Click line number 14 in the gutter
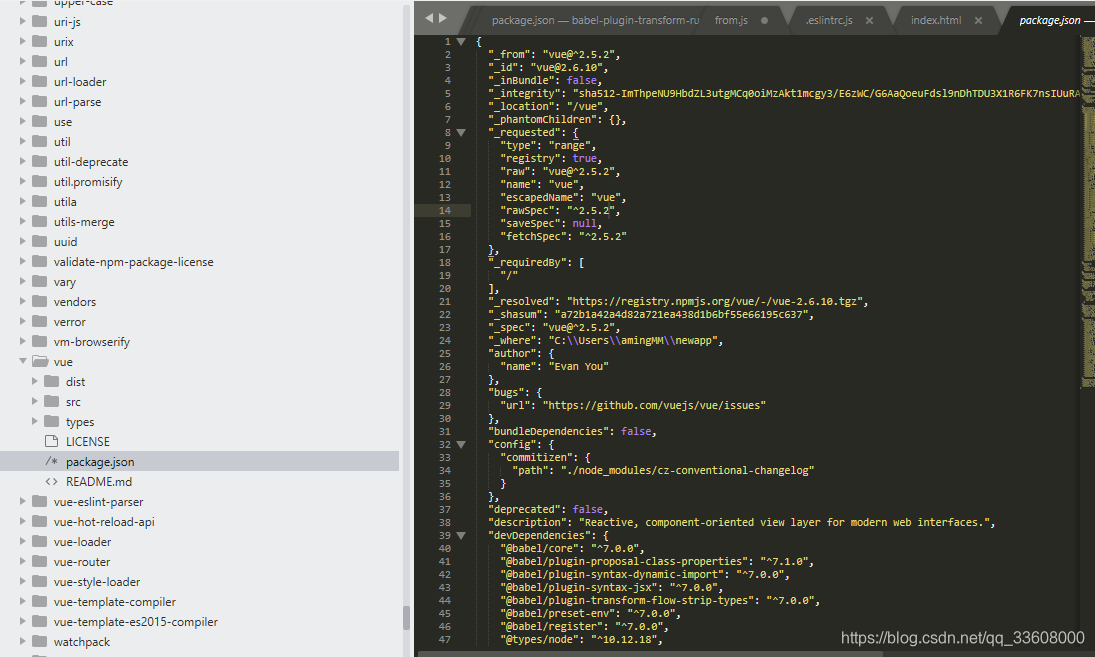The width and height of the screenshot is (1095, 657). coord(445,210)
